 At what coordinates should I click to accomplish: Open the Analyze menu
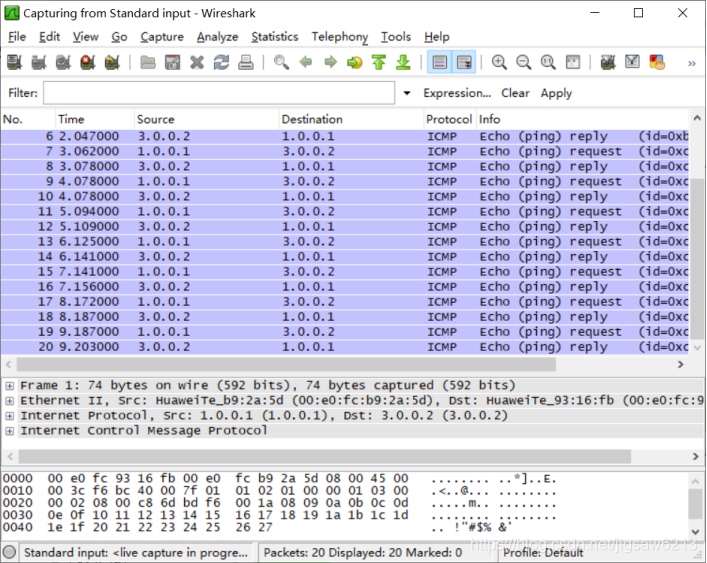[217, 37]
